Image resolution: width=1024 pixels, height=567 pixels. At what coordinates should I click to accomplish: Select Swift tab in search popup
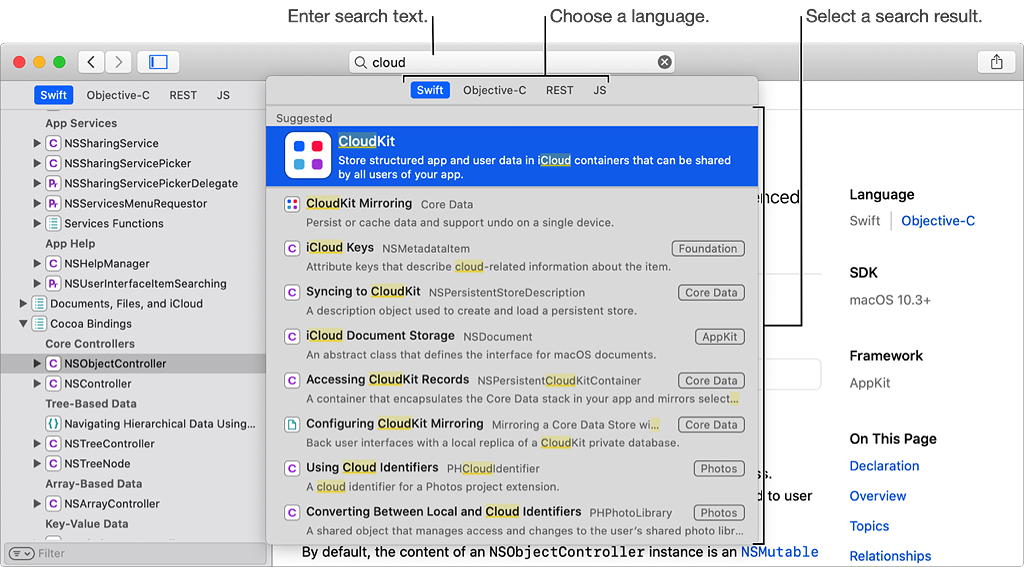pyautogui.click(x=430, y=90)
